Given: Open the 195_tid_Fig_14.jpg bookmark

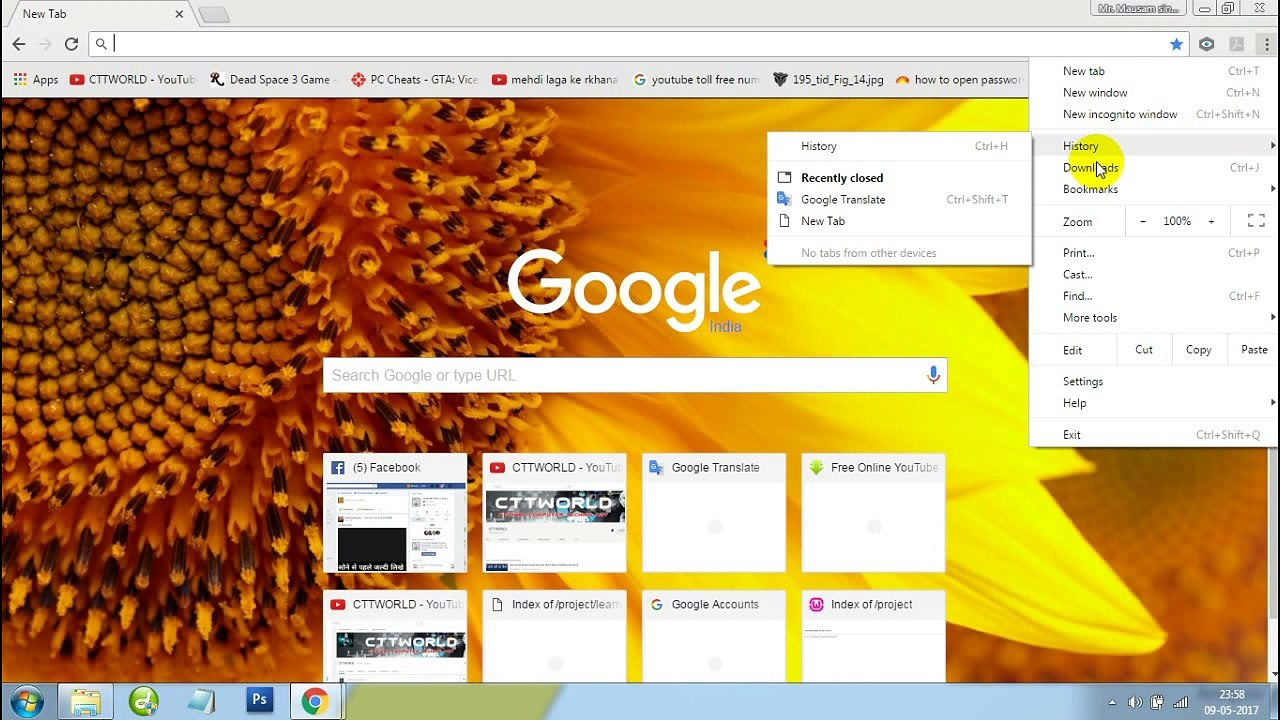Looking at the screenshot, I should tap(829, 80).
